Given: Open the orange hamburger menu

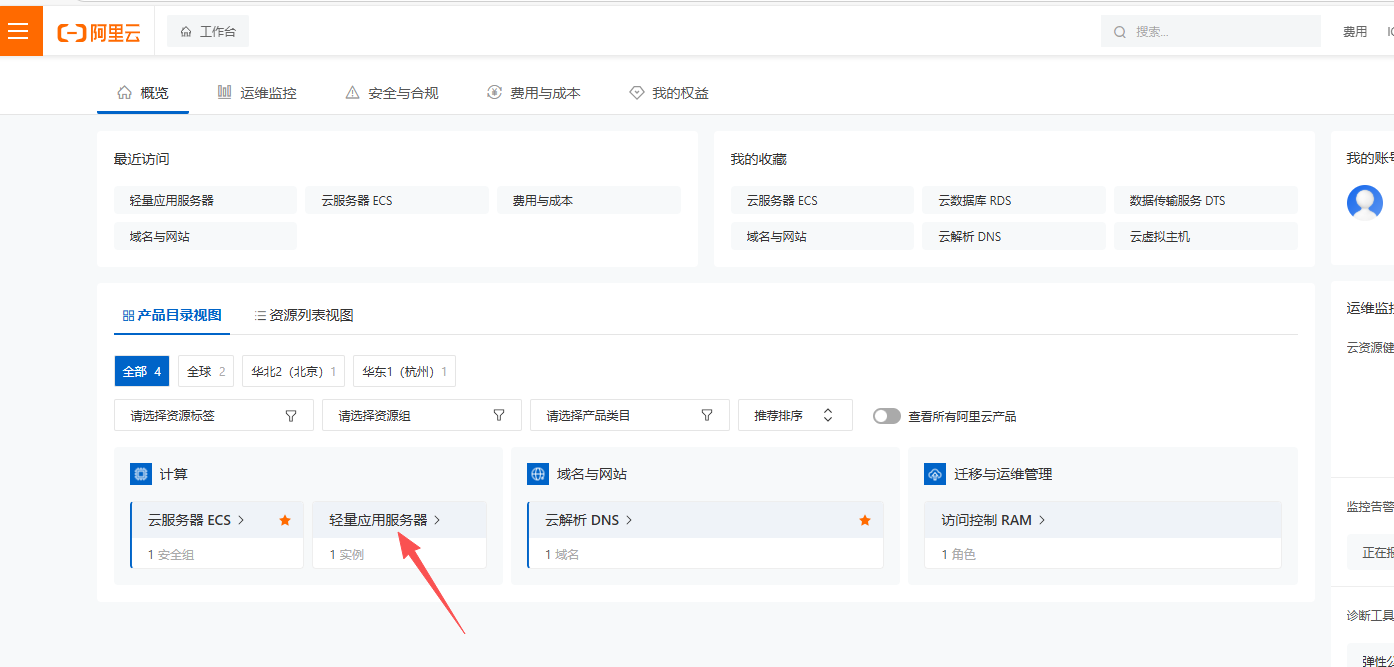Looking at the screenshot, I should (18, 31).
